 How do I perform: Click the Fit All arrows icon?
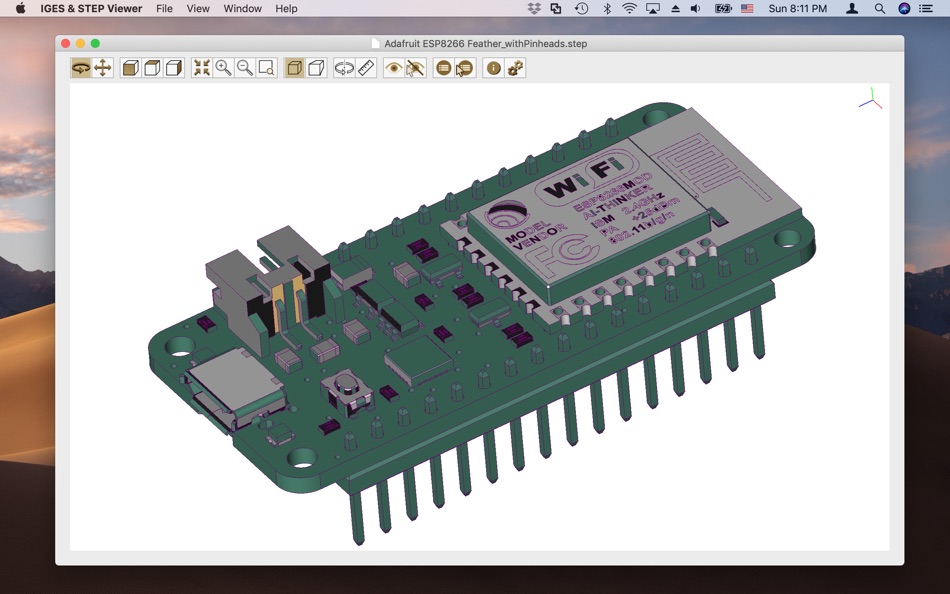click(x=202, y=68)
